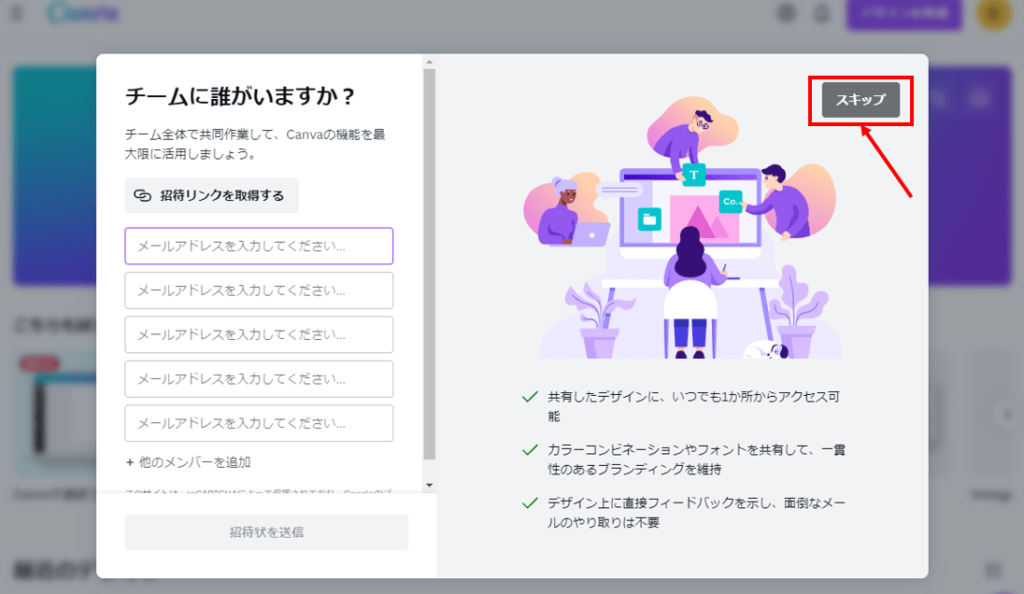The image size is (1024, 594).
Task: Get the invite link via 招待リンクを取得する
Action: tap(212, 195)
